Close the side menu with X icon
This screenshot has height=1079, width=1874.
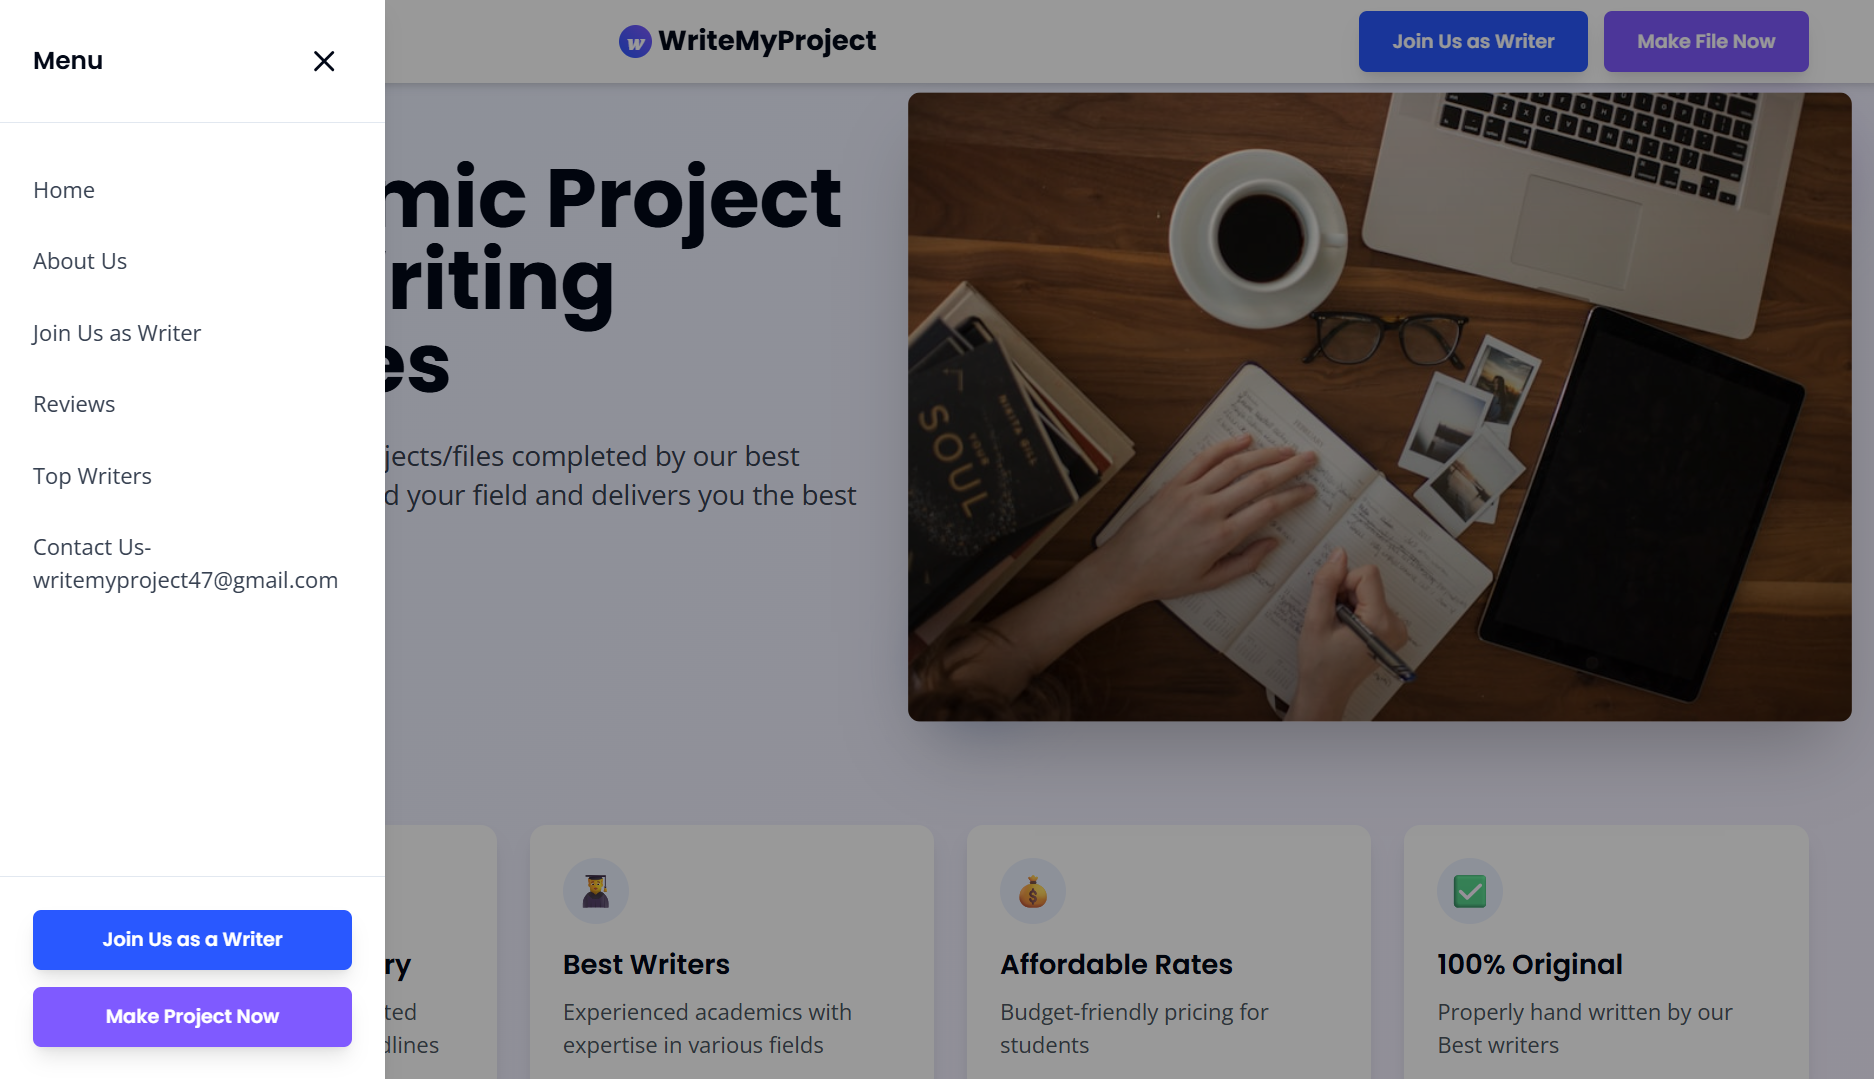[324, 61]
